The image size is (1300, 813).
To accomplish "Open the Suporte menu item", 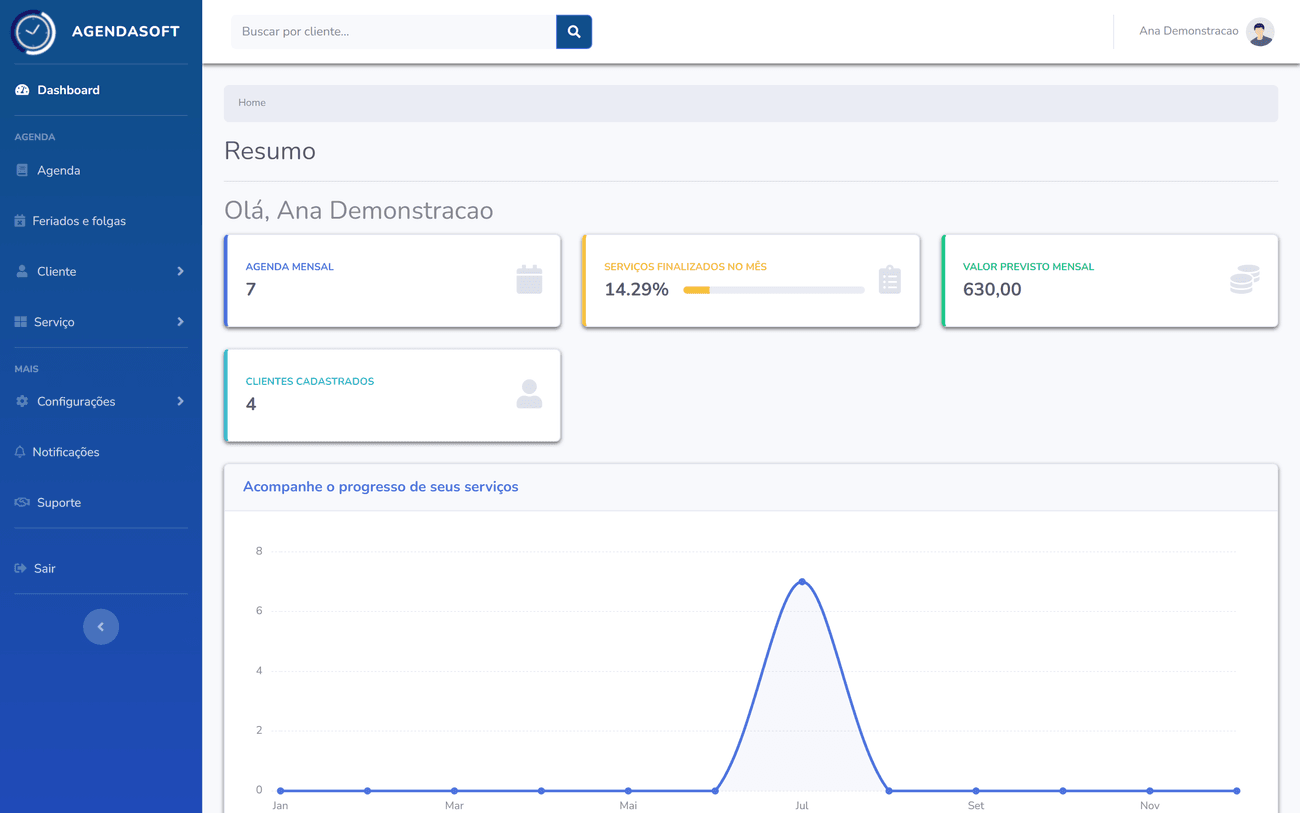I will point(101,502).
